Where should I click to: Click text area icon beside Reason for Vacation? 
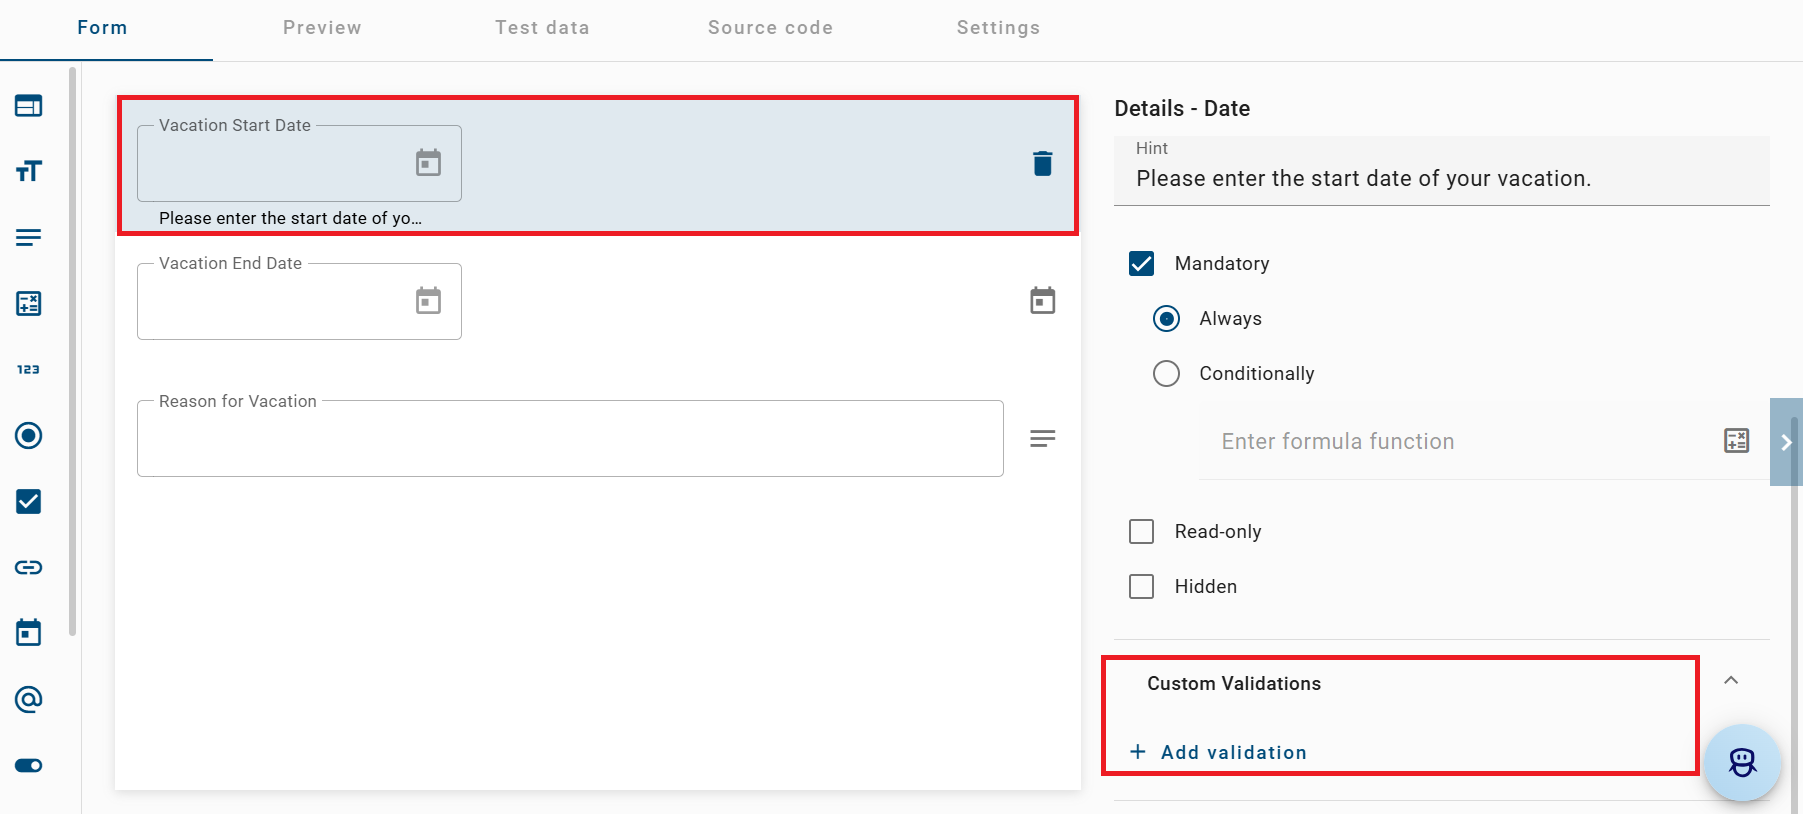[1042, 438]
